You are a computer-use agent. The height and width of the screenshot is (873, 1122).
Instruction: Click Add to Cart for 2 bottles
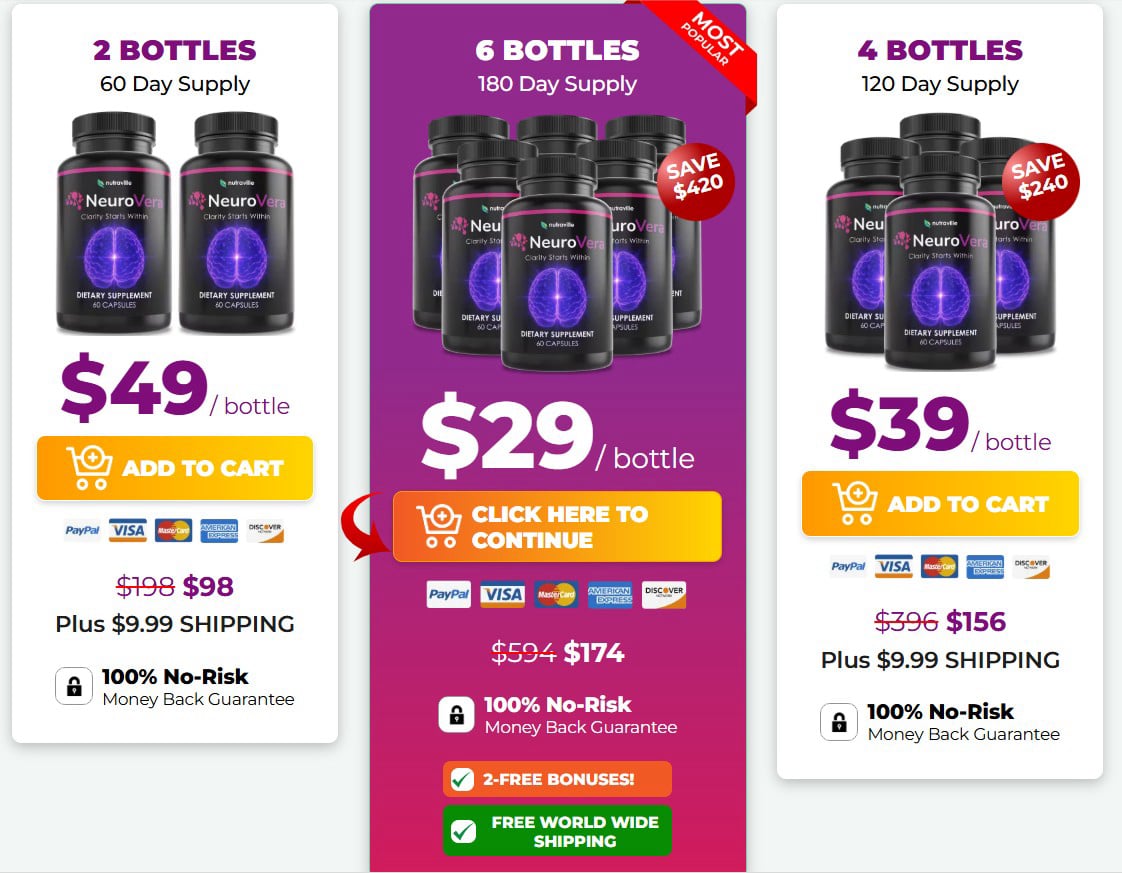175,468
